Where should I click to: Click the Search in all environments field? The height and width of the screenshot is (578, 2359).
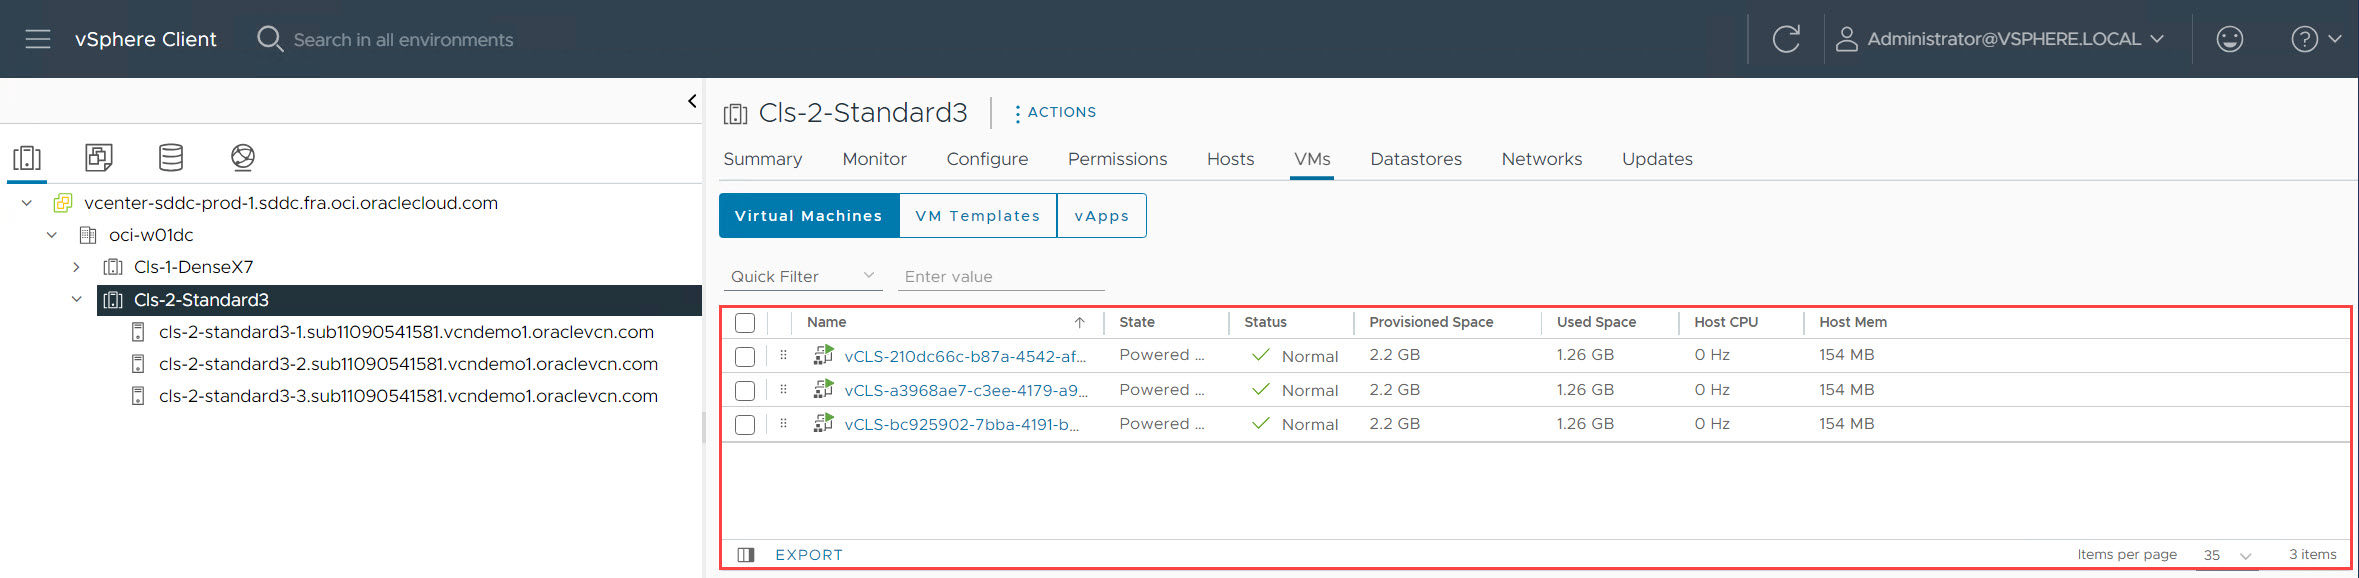coord(403,40)
